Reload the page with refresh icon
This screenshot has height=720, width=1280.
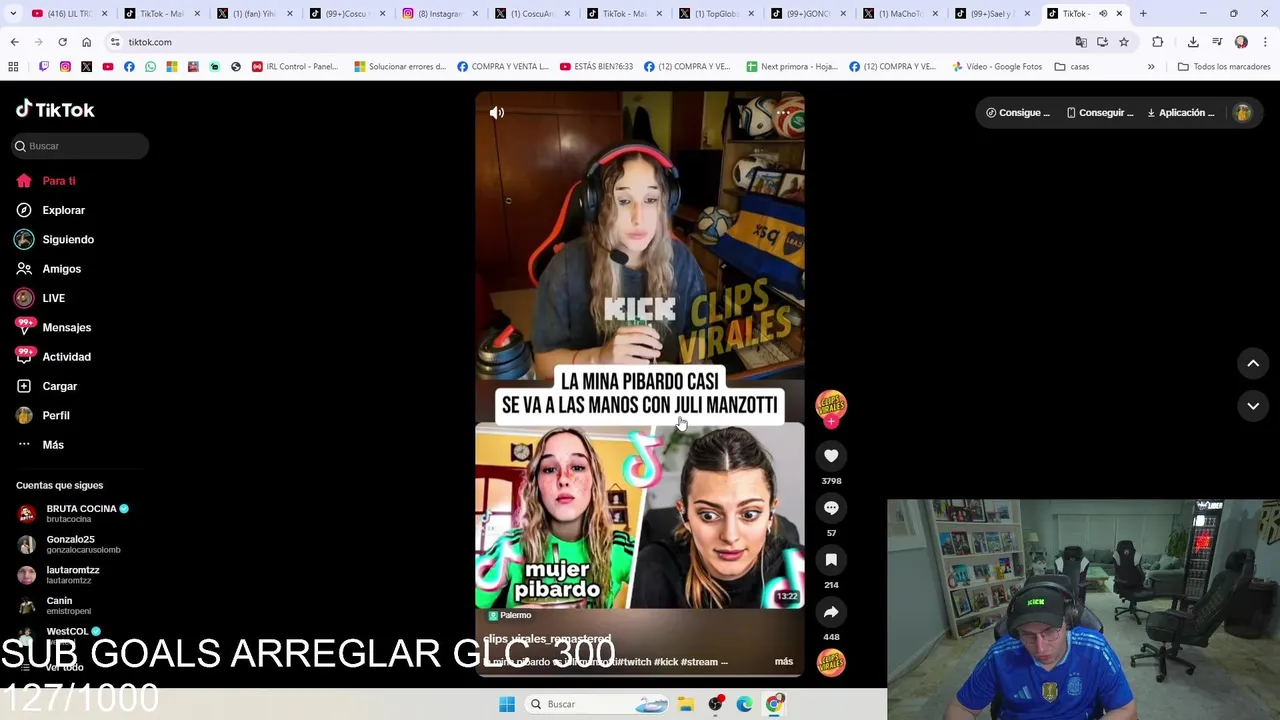pos(62,42)
